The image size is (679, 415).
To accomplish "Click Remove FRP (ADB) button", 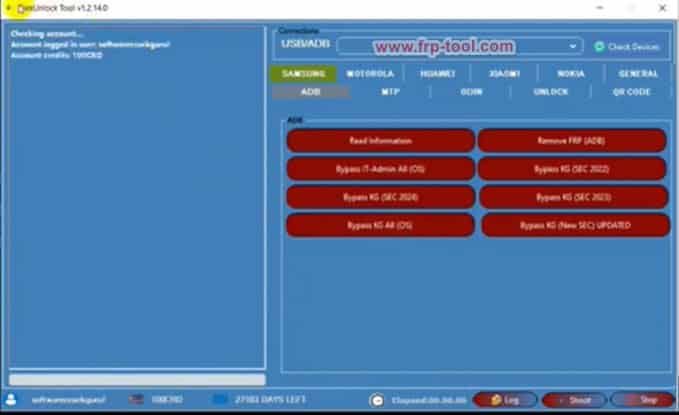I will [x=572, y=141].
